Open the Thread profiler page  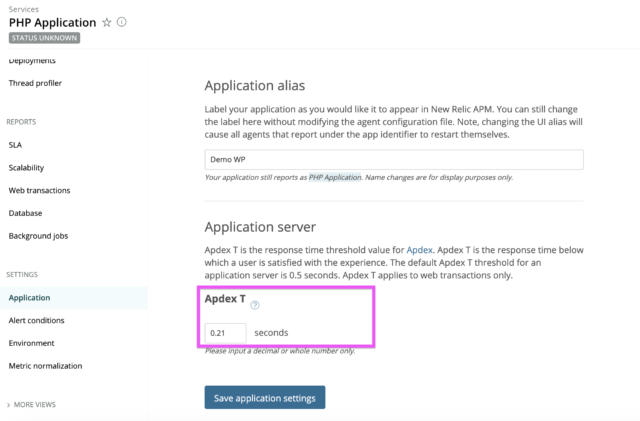(x=36, y=83)
